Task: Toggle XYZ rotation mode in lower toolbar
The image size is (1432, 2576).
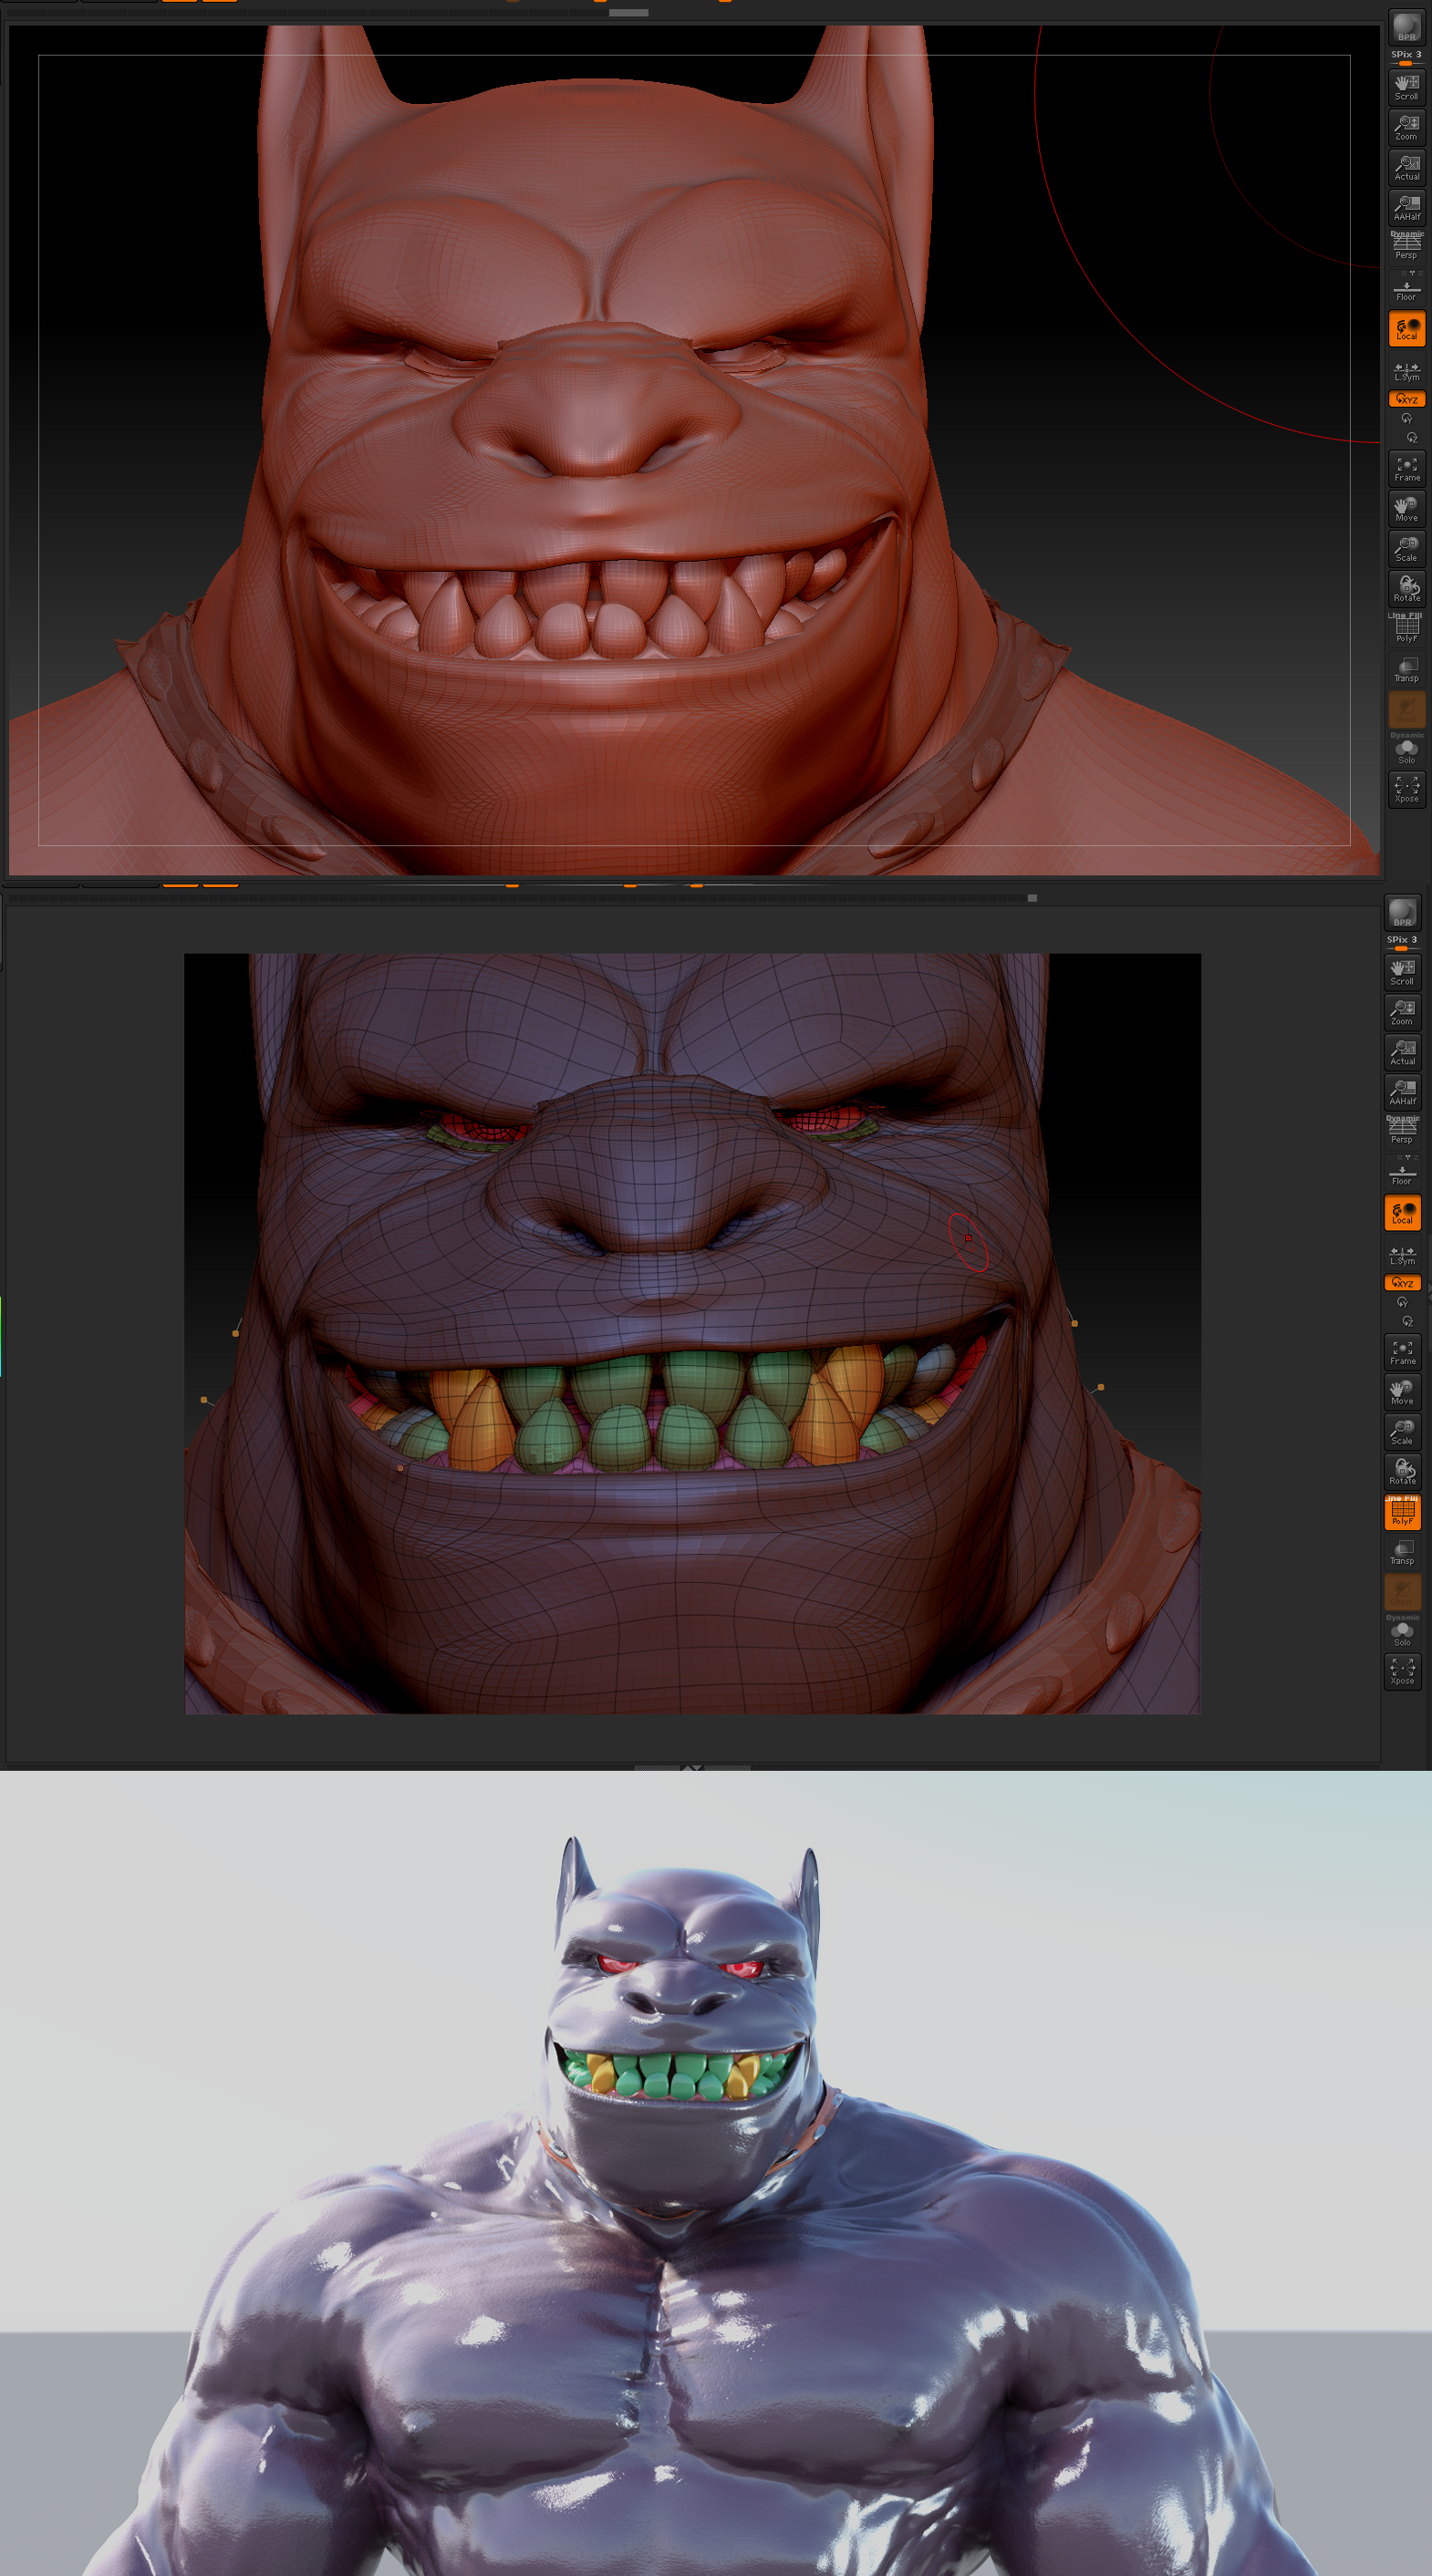Action: pyautogui.click(x=1402, y=1283)
